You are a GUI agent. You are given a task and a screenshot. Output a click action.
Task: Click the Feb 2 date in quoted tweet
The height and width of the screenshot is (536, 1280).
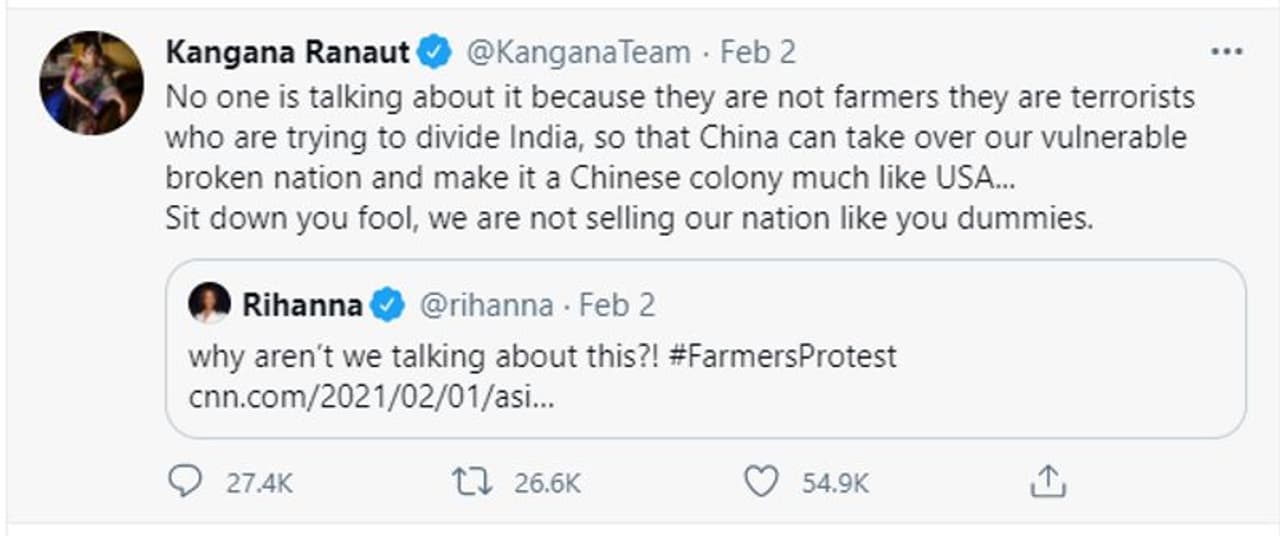tap(617, 305)
